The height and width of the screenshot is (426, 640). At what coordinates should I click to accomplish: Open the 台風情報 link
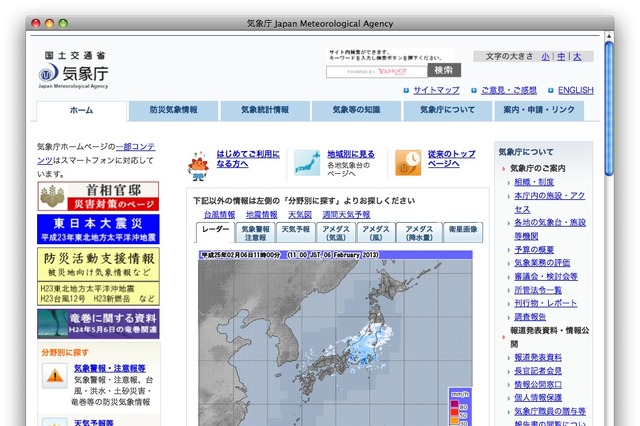[x=220, y=215]
